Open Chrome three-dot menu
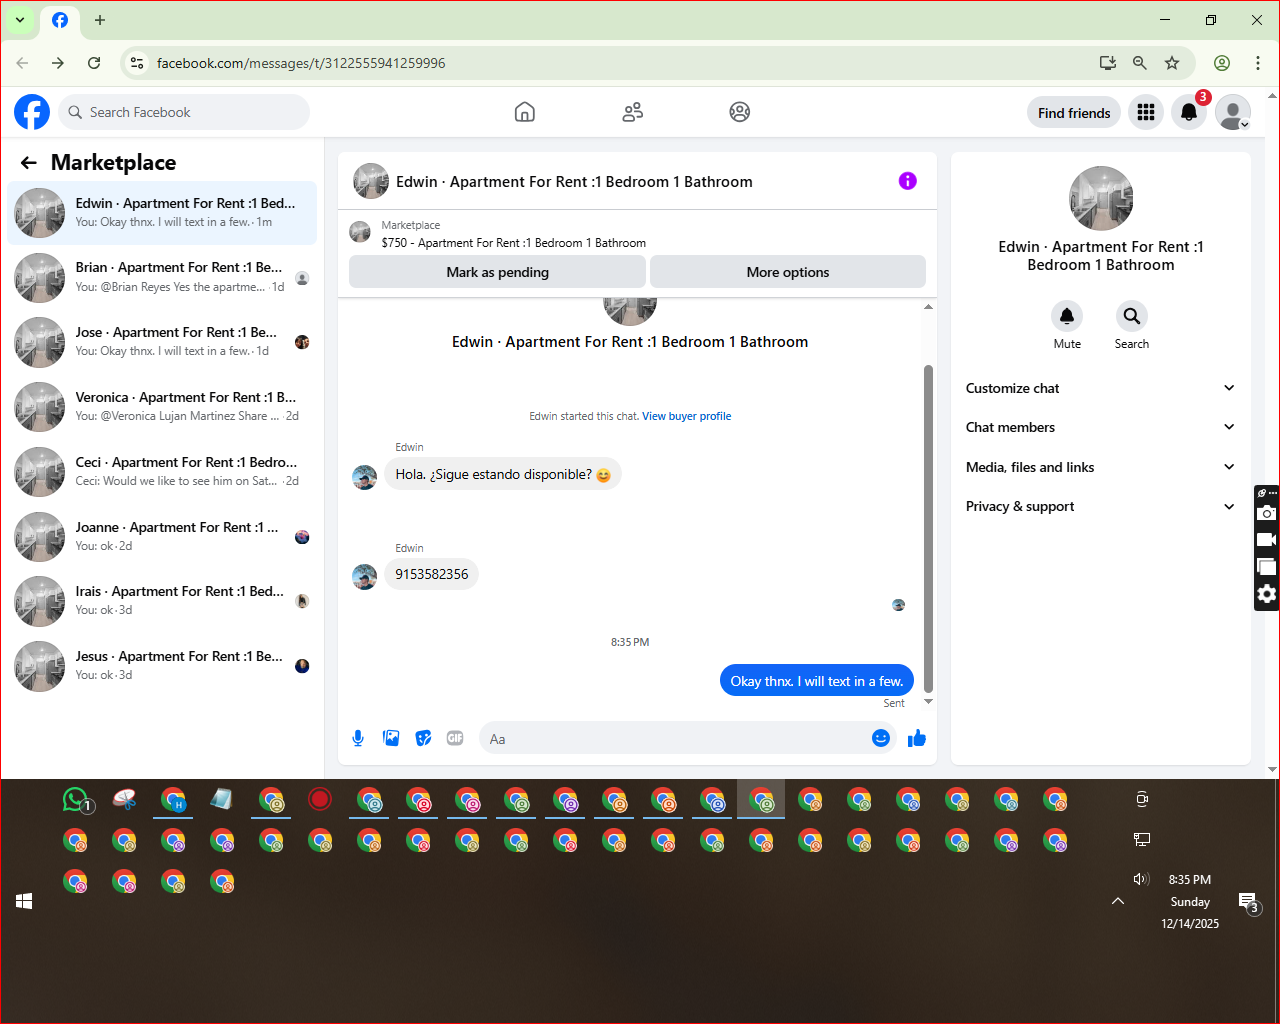This screenshot has height=1024, width=1280. pos(1258,63)
